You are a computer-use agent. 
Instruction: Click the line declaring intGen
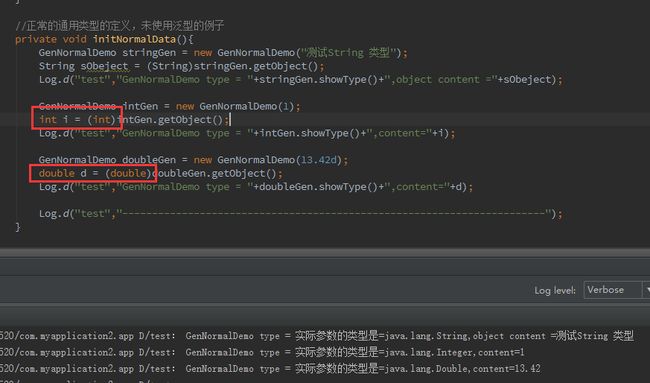click(x=169, y=107)
